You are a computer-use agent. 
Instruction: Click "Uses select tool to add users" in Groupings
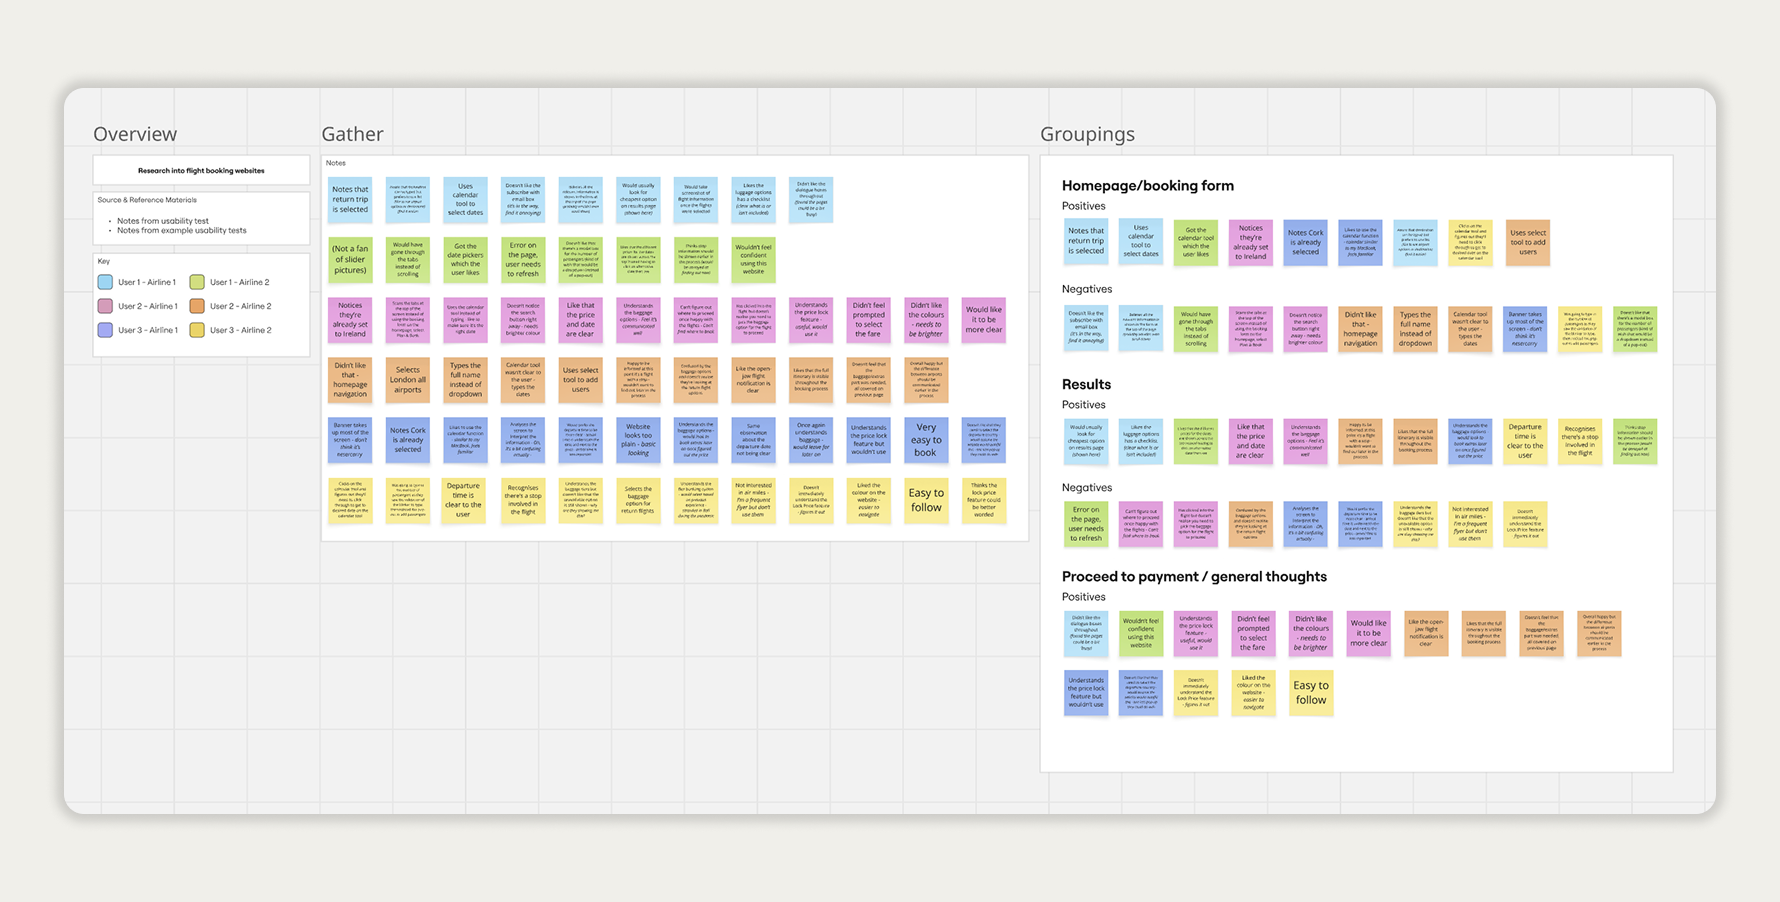point(1527,243)
